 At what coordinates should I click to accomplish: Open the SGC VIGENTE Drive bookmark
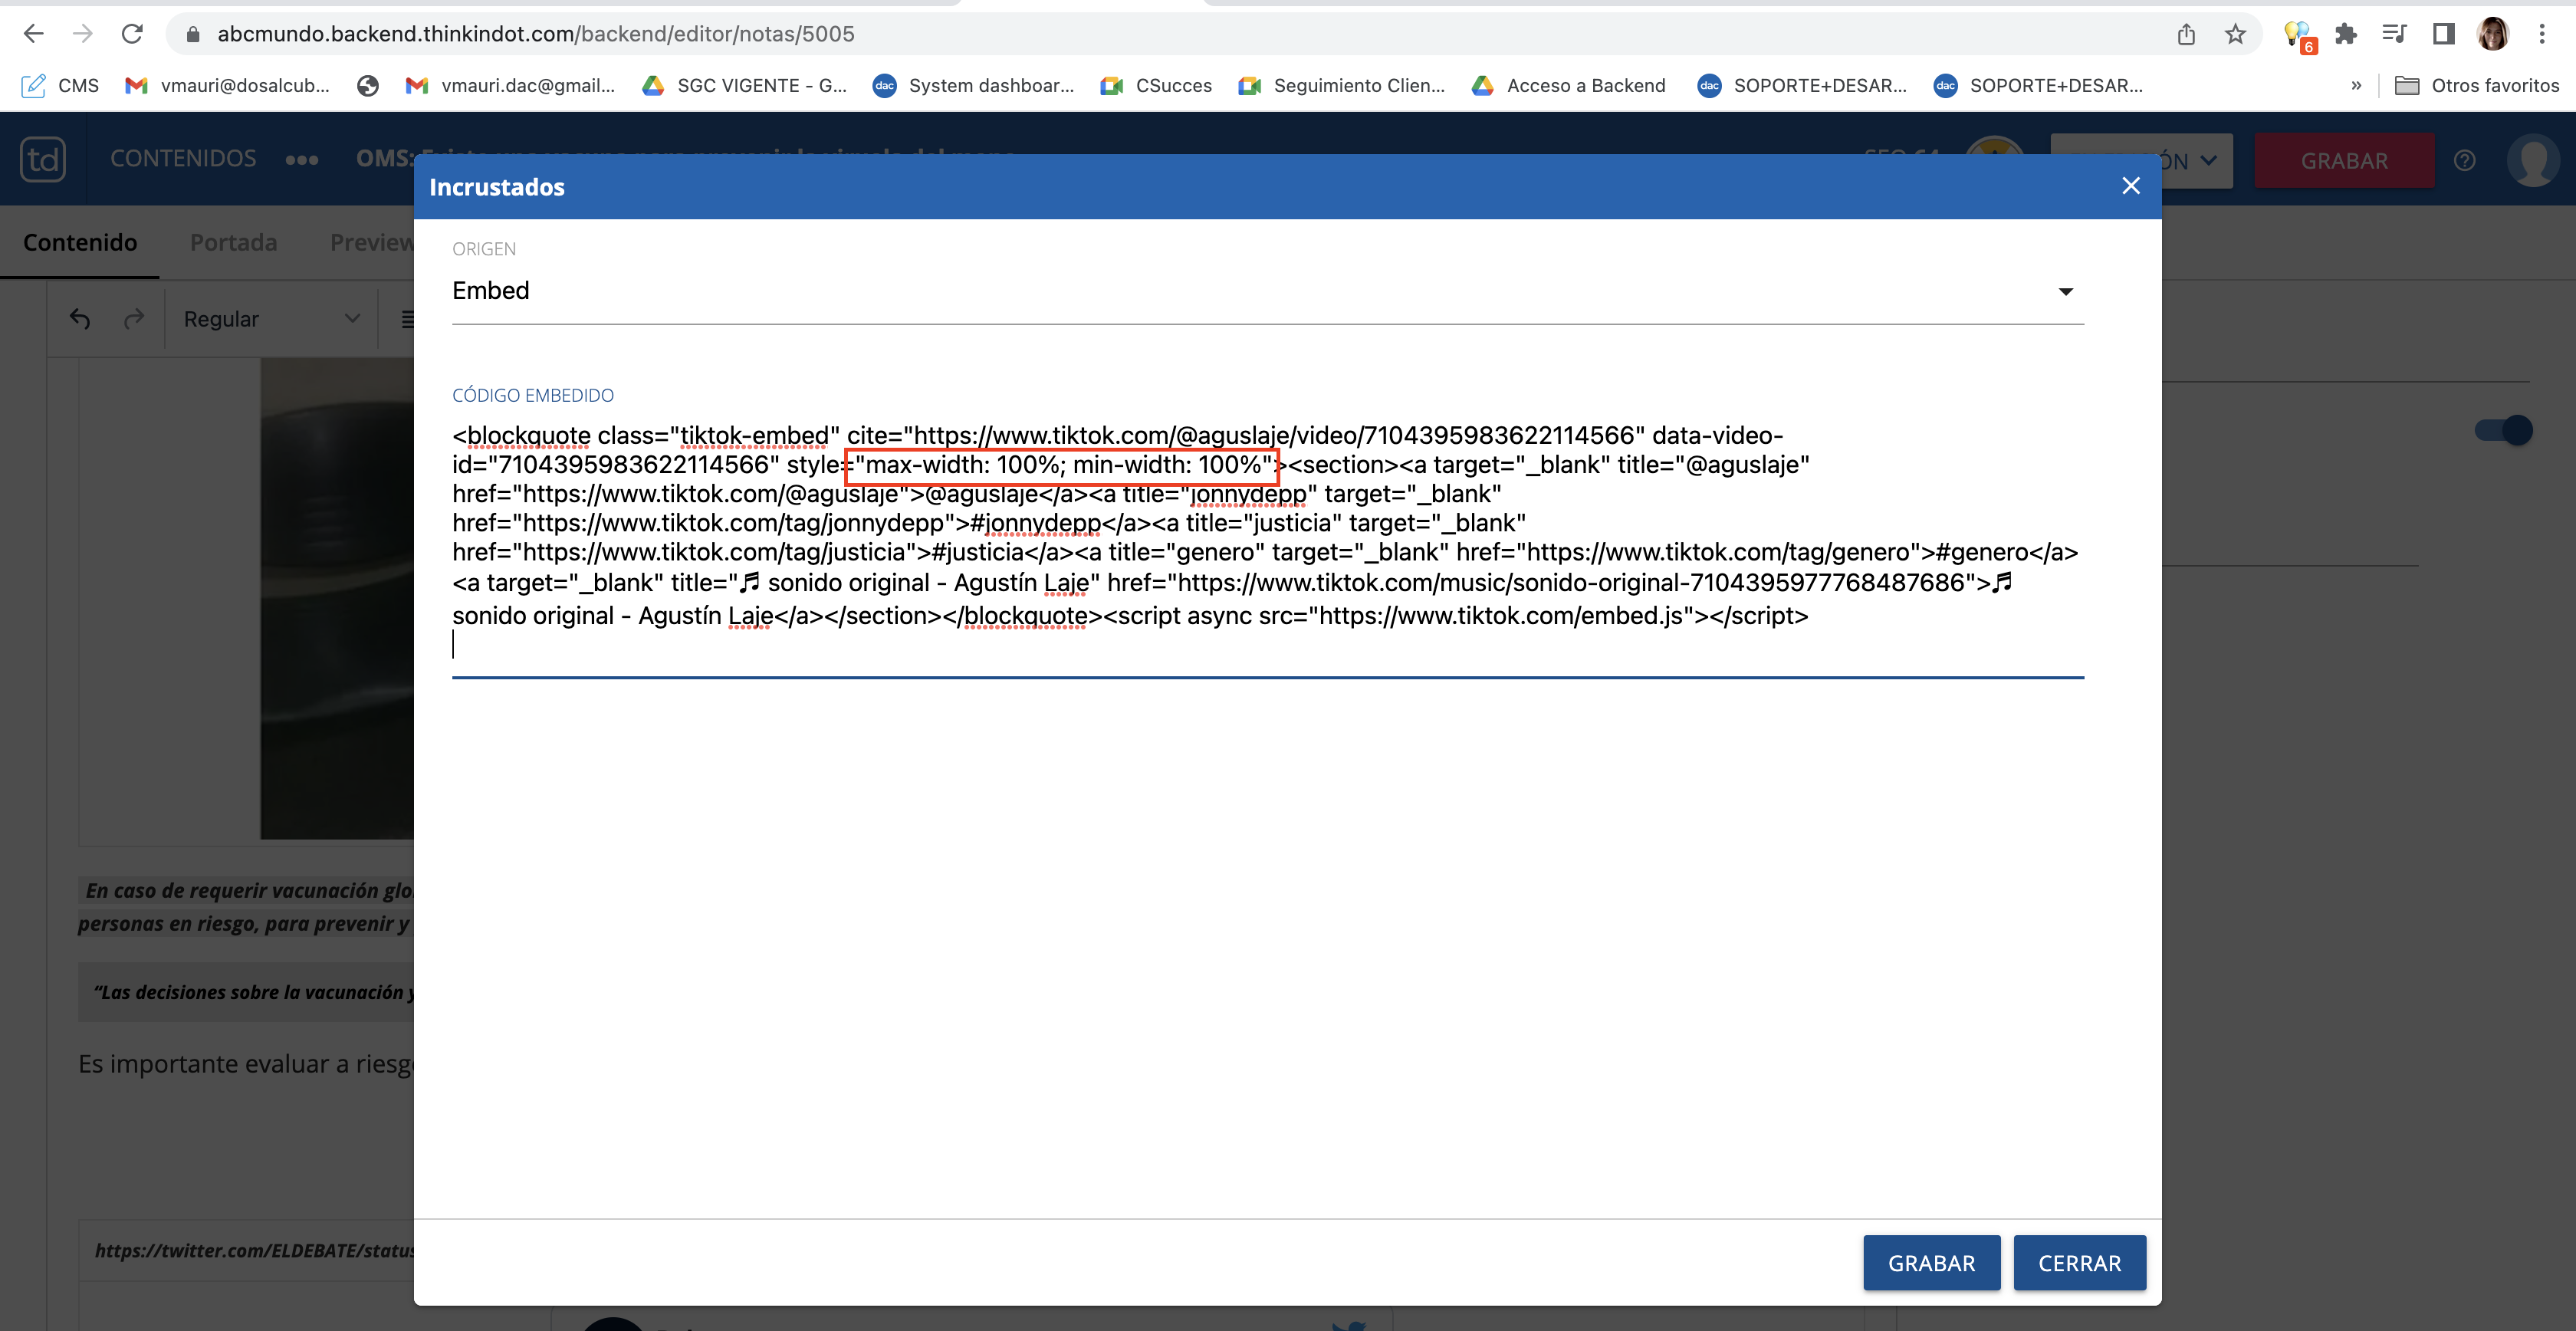point(744,86)
